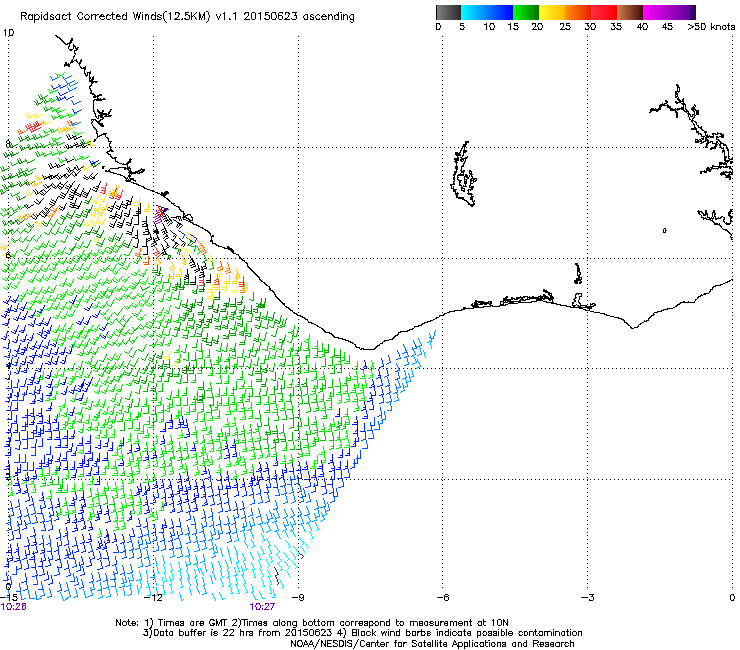Click the inland lake outline near -6 longitude
The width and height of the screenshot is (740, 650).
pos(464,174)
